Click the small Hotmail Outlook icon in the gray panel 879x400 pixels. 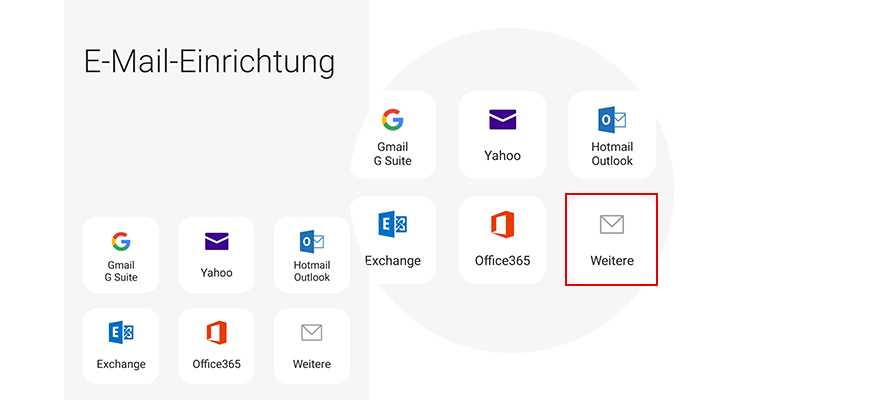[x=311, y=241]
